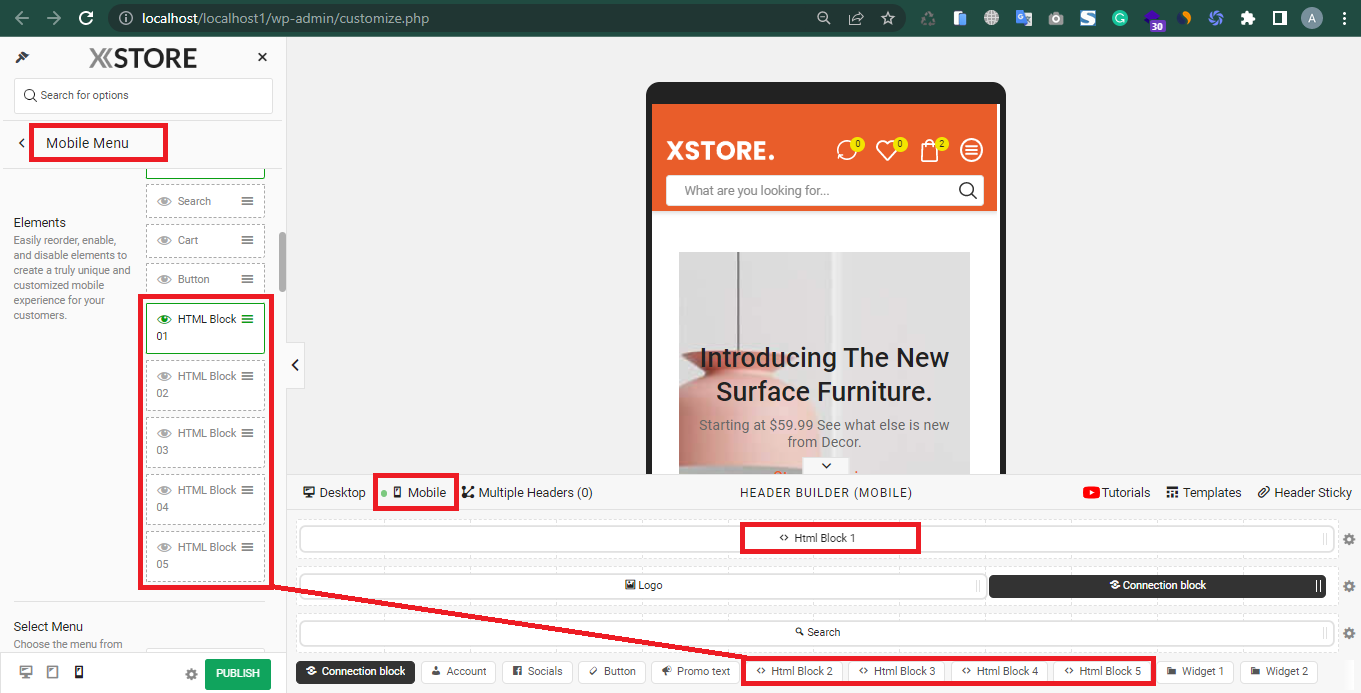This screenshot has height=693, width=1361.
Task: Click the pin icon beside XStore logo
Action: pos(22,58)
